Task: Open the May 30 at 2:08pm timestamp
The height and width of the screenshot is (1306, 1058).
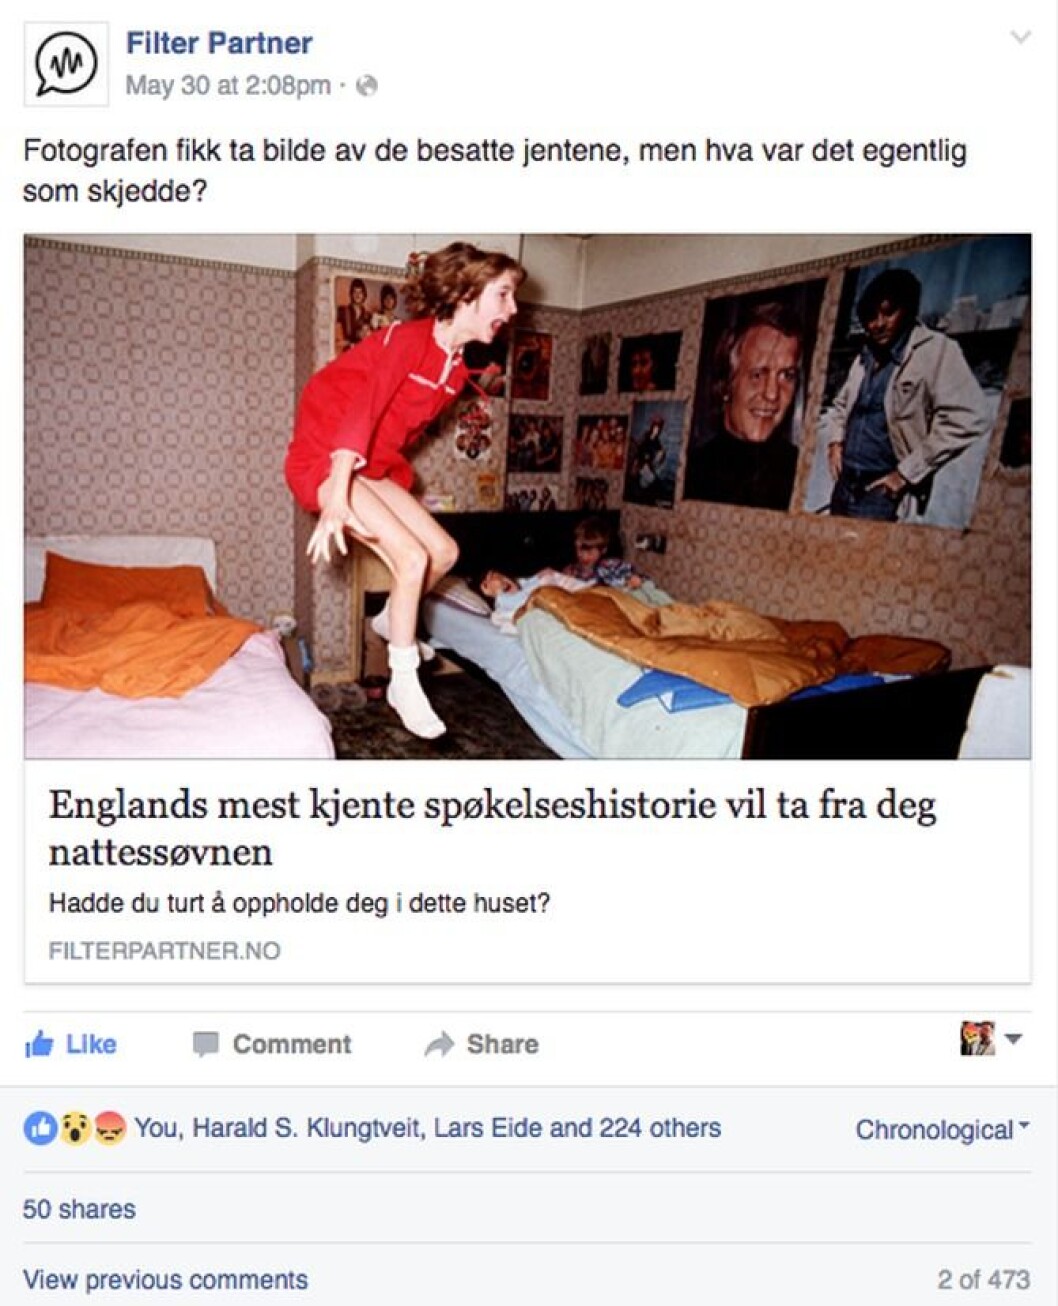Action: [228, 86]
